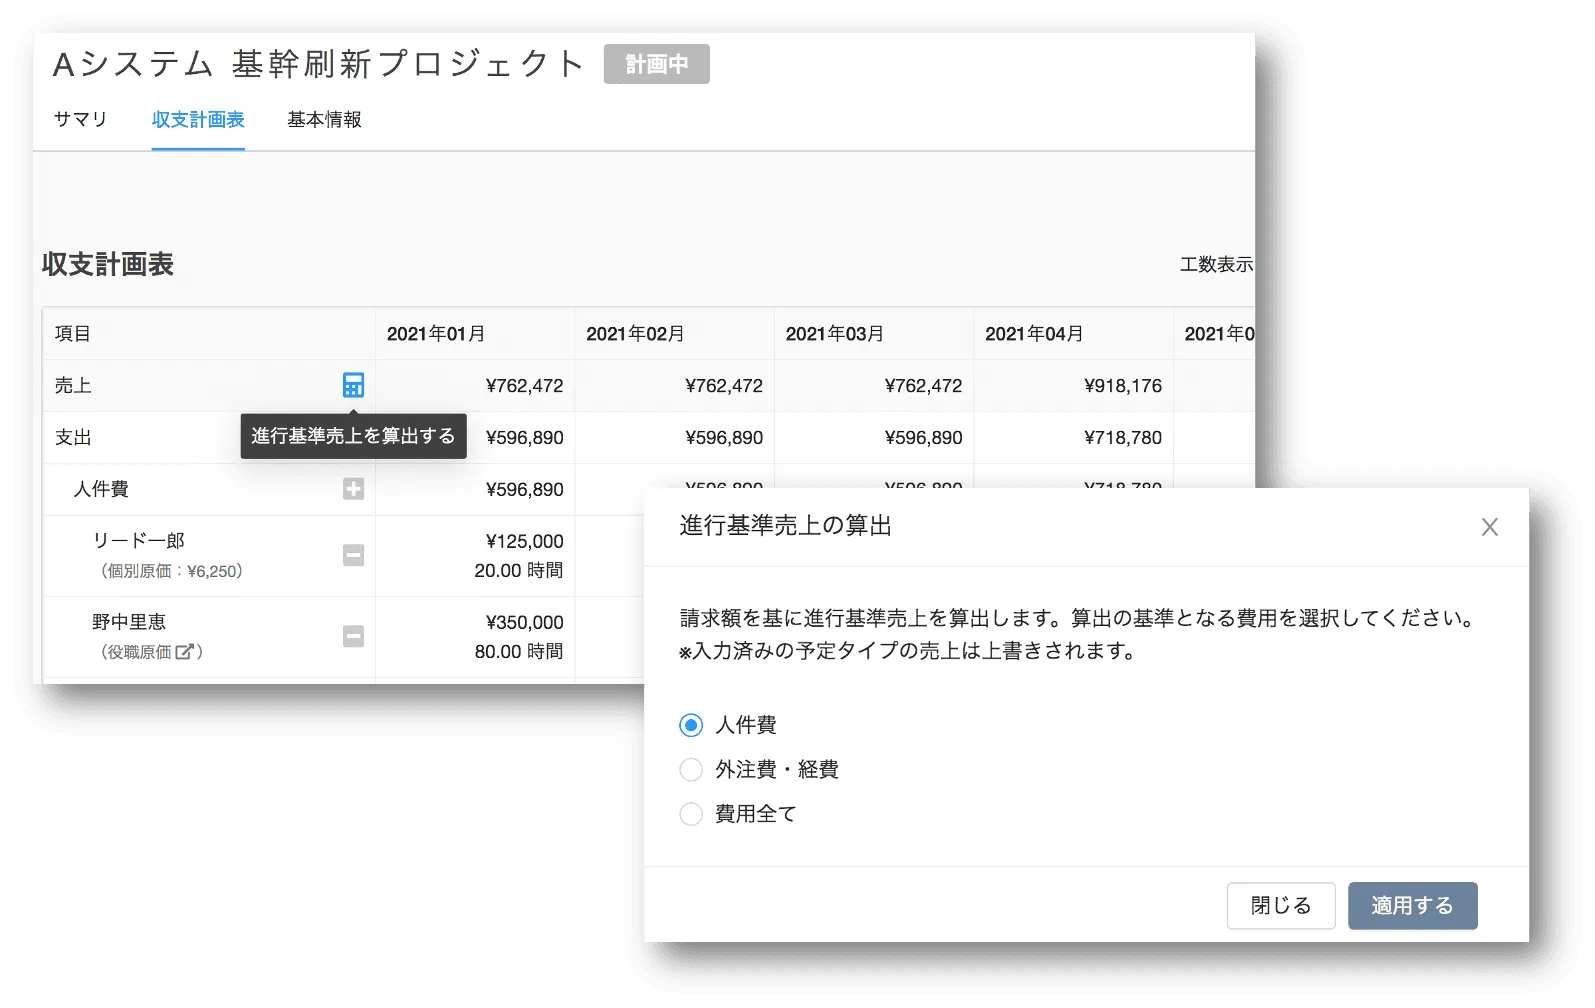Switch to the サマリ tab

click(80, 120)
